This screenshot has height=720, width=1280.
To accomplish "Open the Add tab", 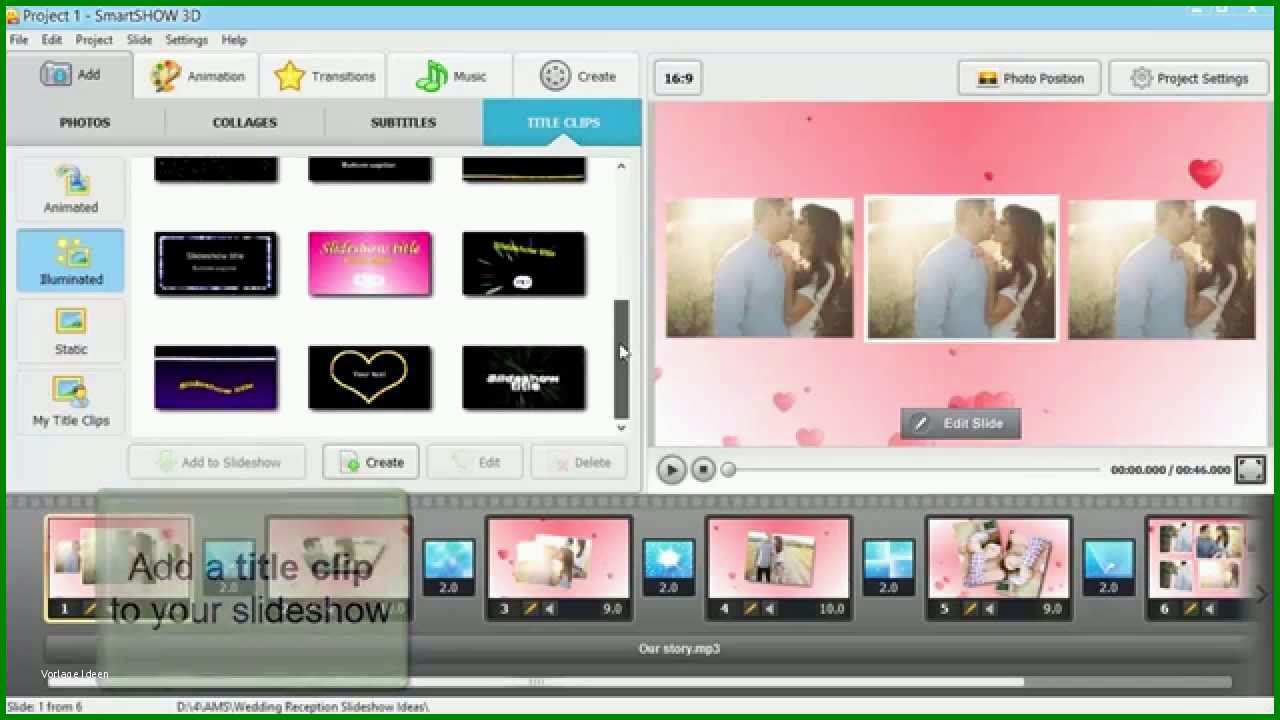I will (x=70, y=75).
